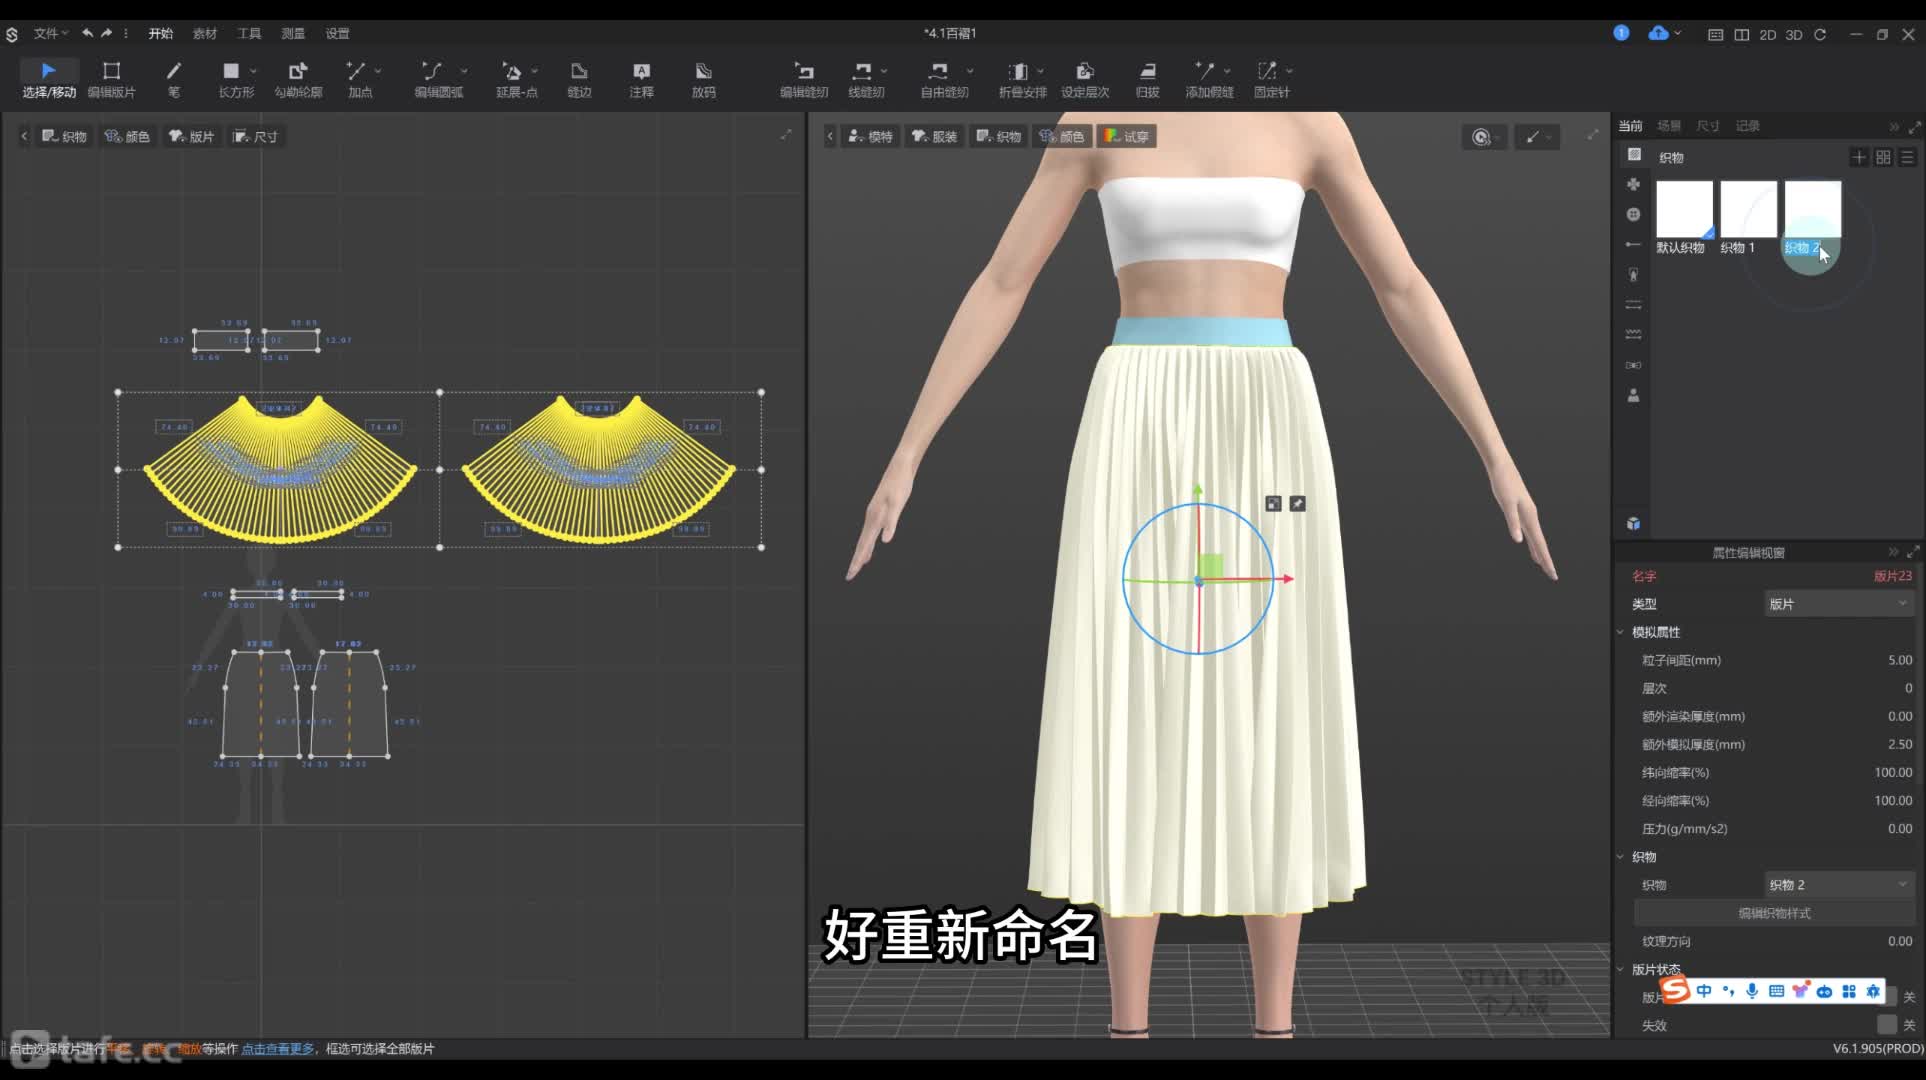
Task: Click the 设定层次 tool
Action: pyautogui.click(x=1085, y=79)
